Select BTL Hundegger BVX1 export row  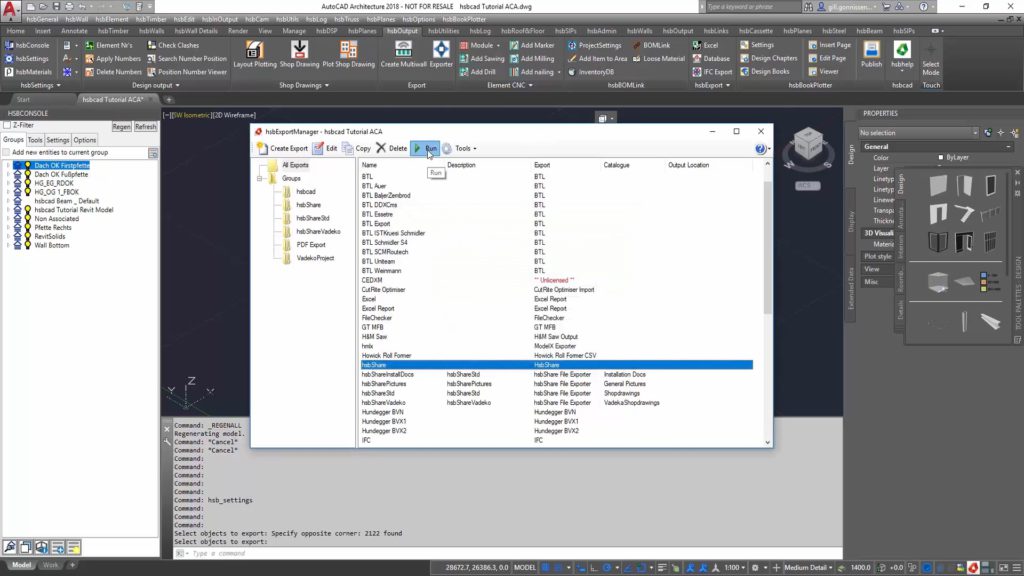click(x=555, y=421)
